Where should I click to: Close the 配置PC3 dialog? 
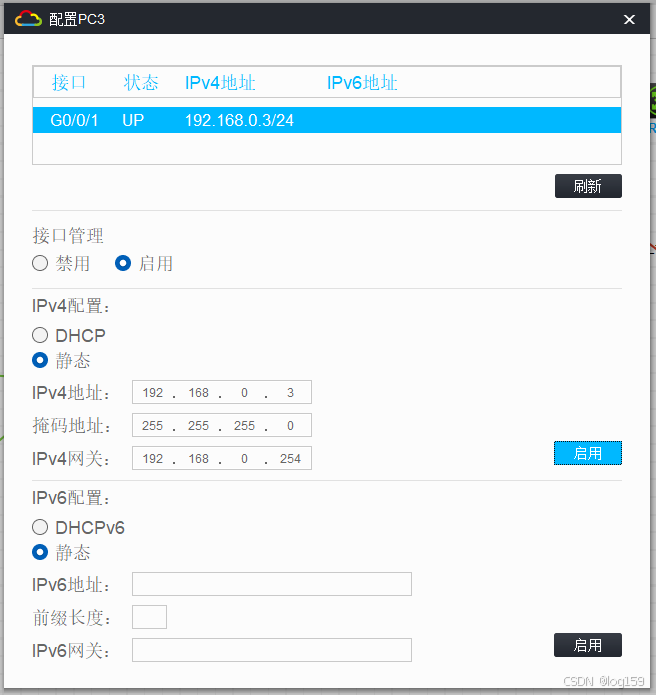click(629, 20)
